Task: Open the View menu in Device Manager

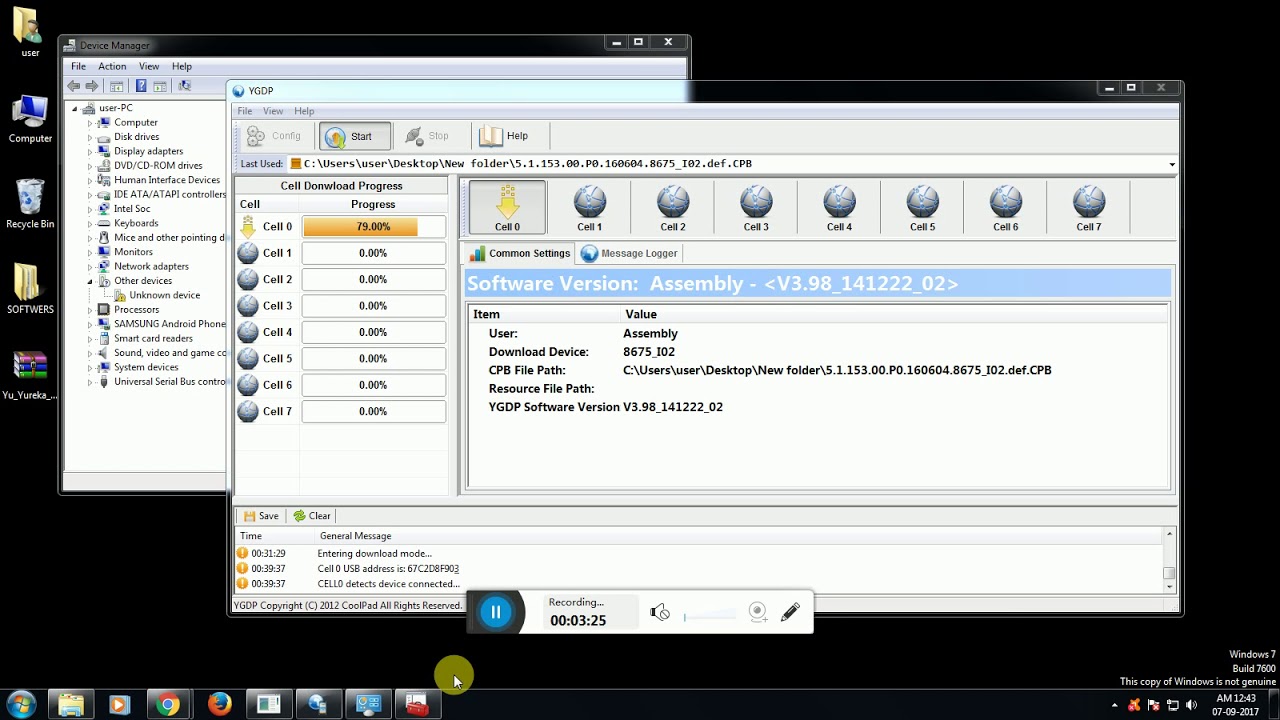Action: [x=149, y=66]
